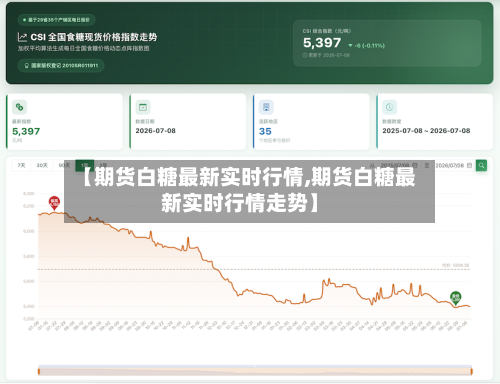
Task: Click the 2026-07-08 data date value
Action: tap(155, 131)
